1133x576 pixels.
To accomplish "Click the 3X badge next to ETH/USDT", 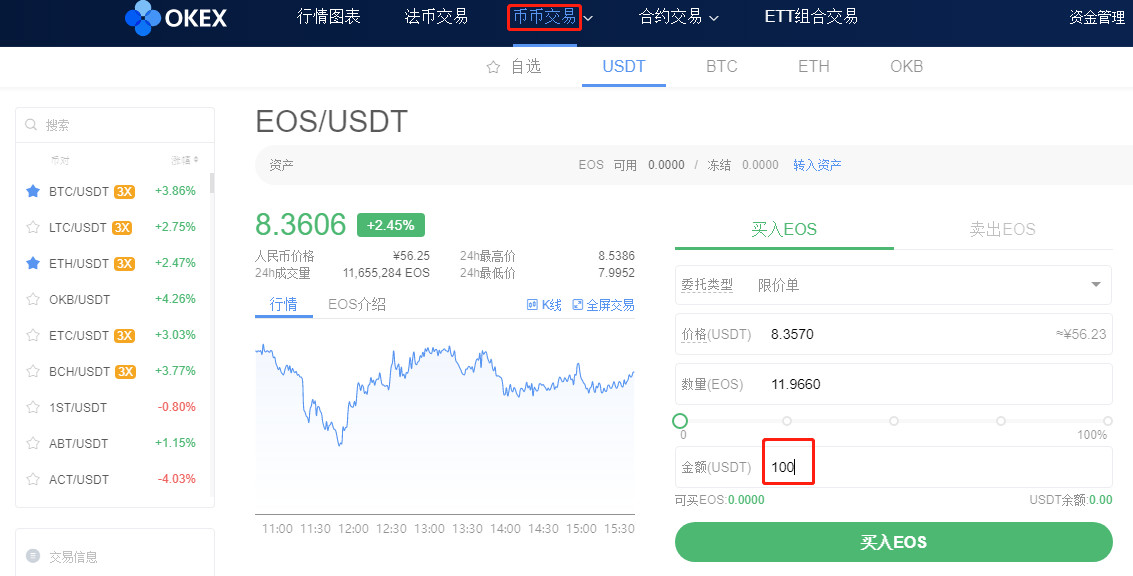I will point(124,264).
